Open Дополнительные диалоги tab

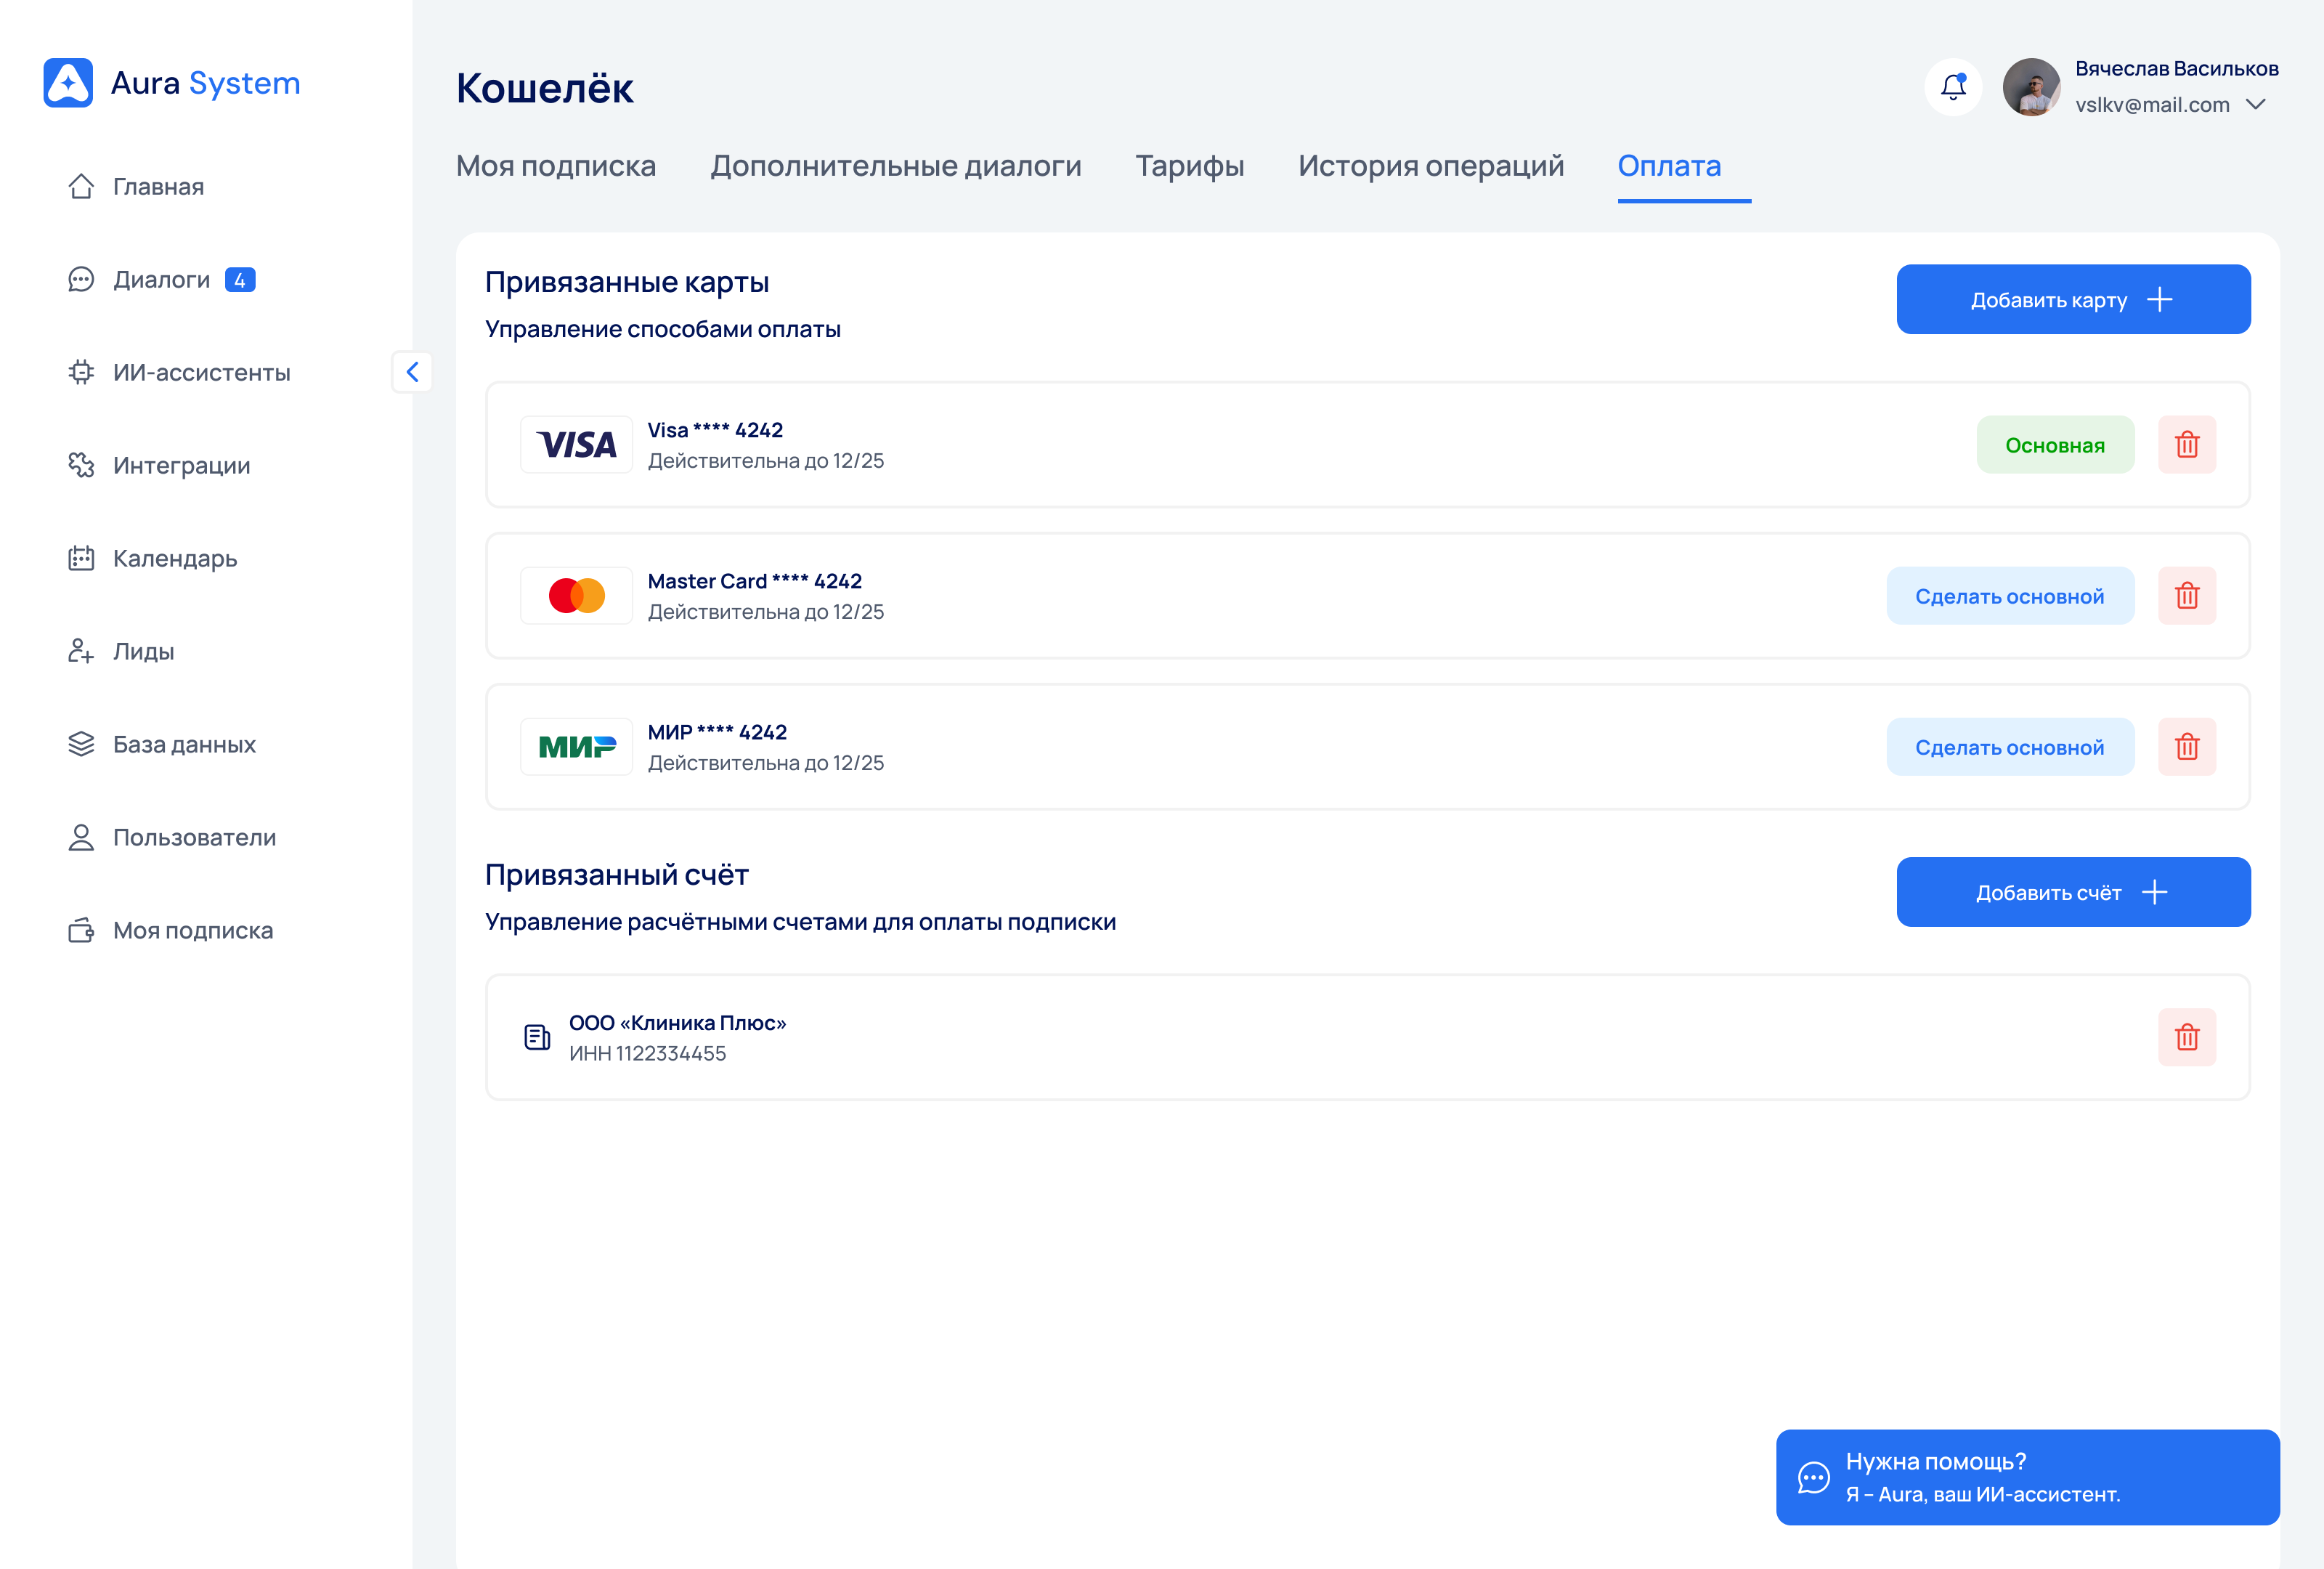[x=895, y=166]
